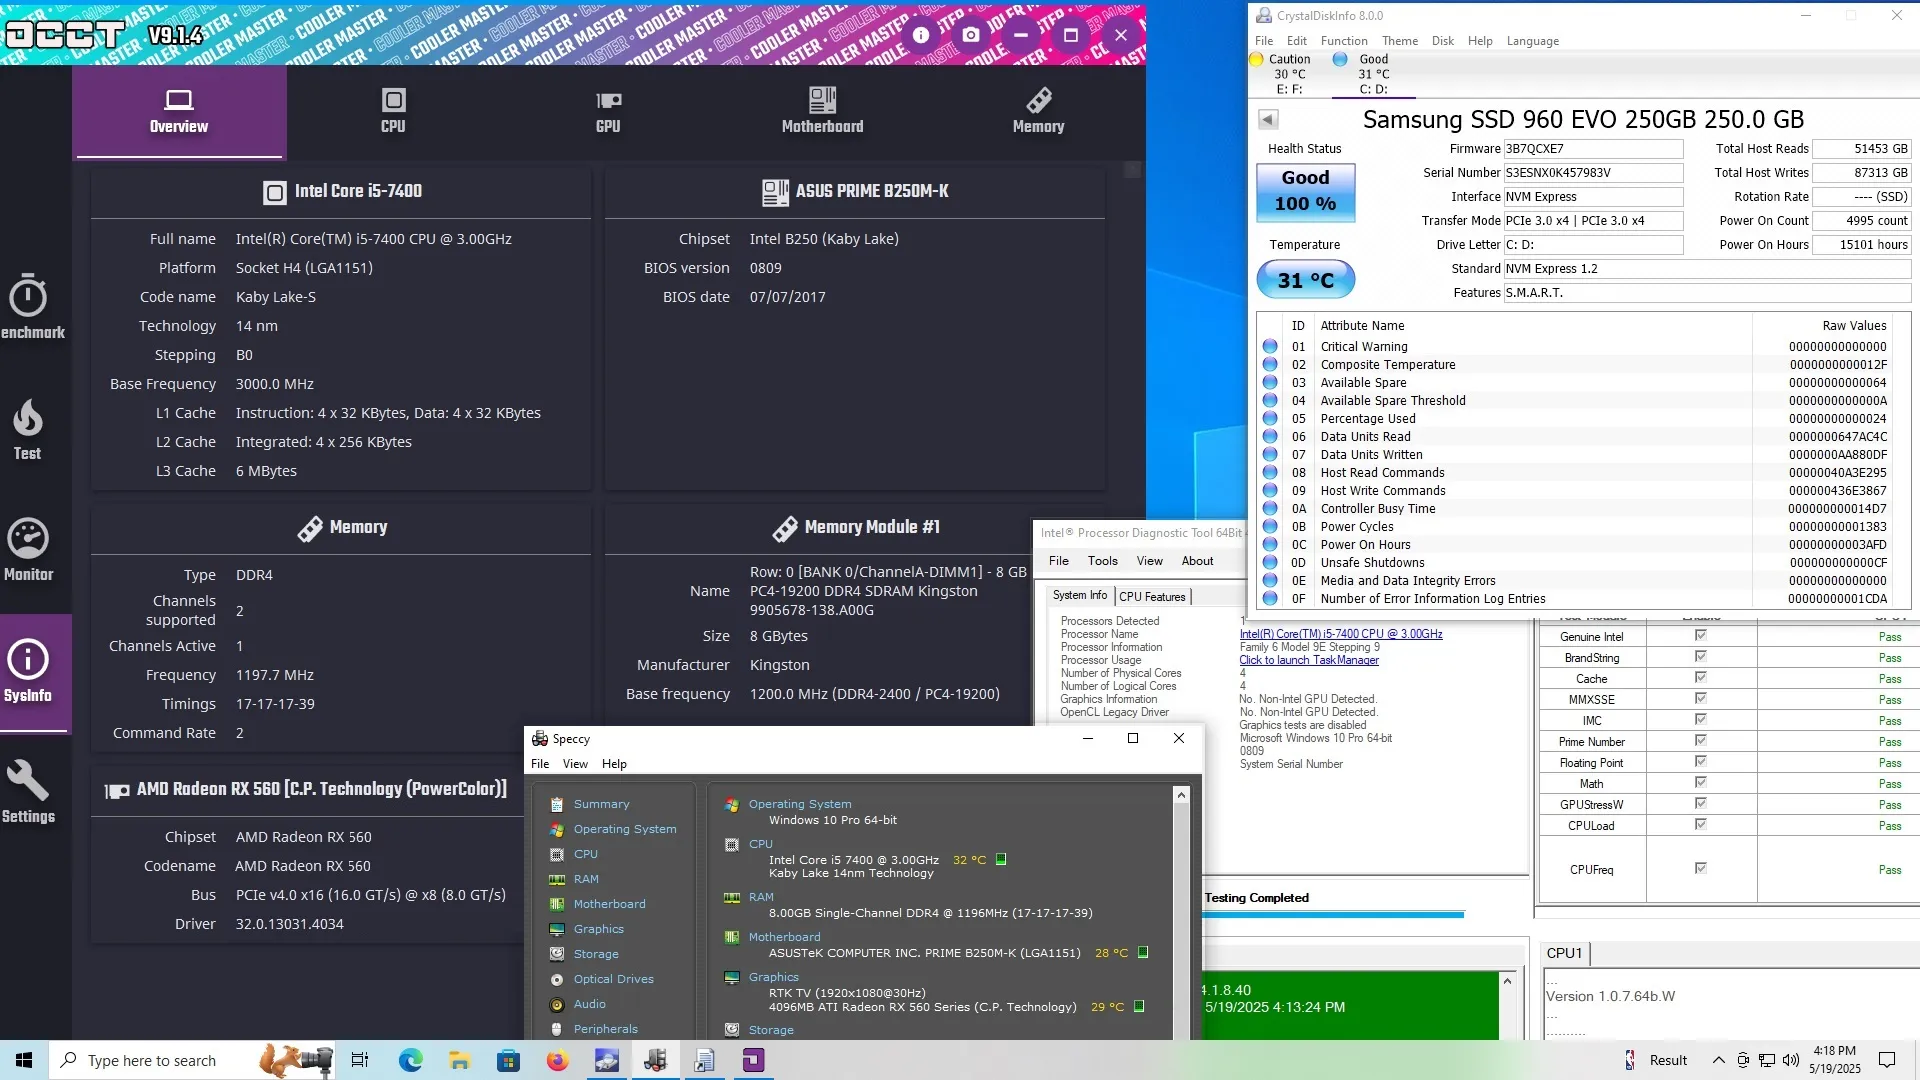Click the OCCT screenshot camera icon
Viewport: 1920px width, 1080px height.
click(971, 35)
